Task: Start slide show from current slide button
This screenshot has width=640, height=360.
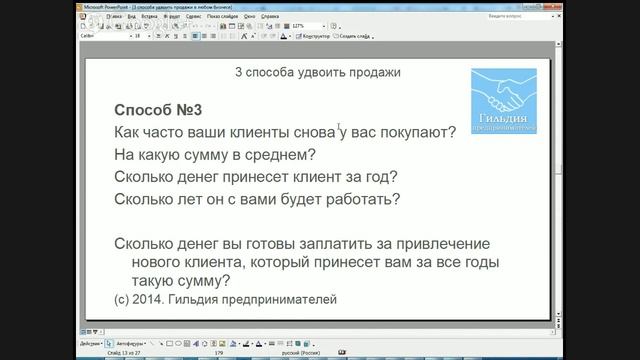Action: pyautogui.click(x=95, y=332)
